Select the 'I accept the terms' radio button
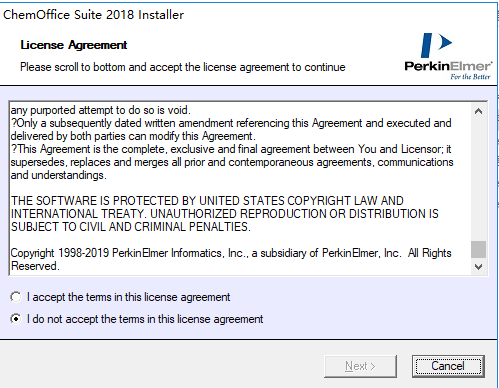 (15, 297)
